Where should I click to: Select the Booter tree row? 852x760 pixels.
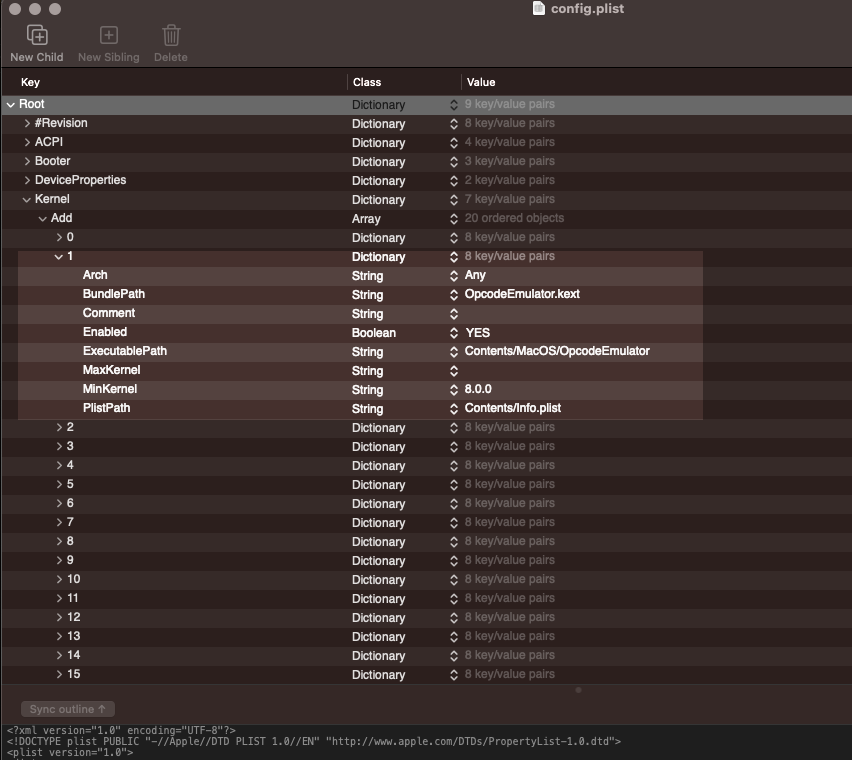(53, 161)
